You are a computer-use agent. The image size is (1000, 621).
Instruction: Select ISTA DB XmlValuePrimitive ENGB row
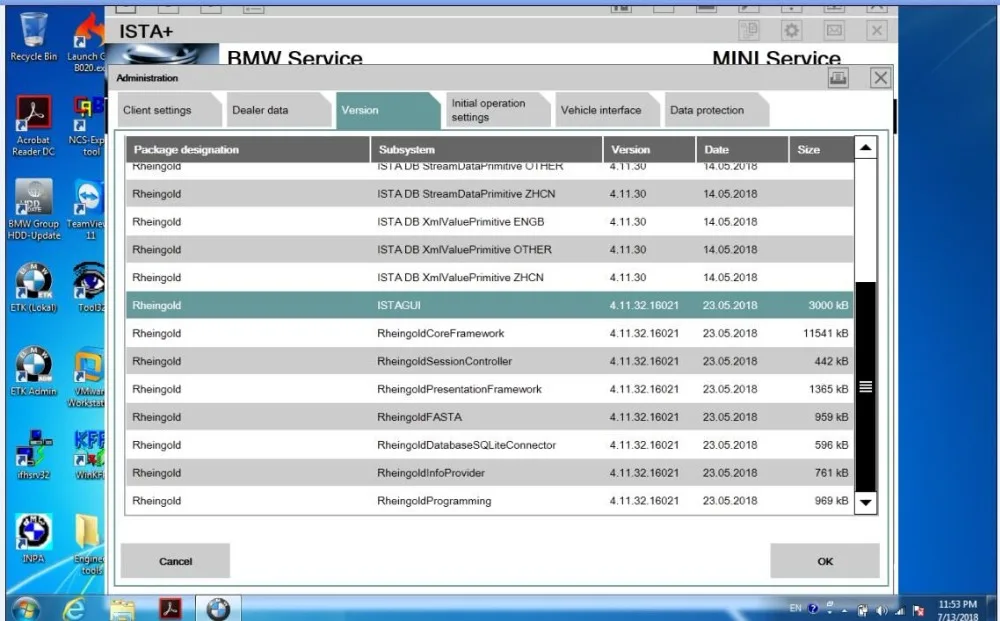coord(490,222)
